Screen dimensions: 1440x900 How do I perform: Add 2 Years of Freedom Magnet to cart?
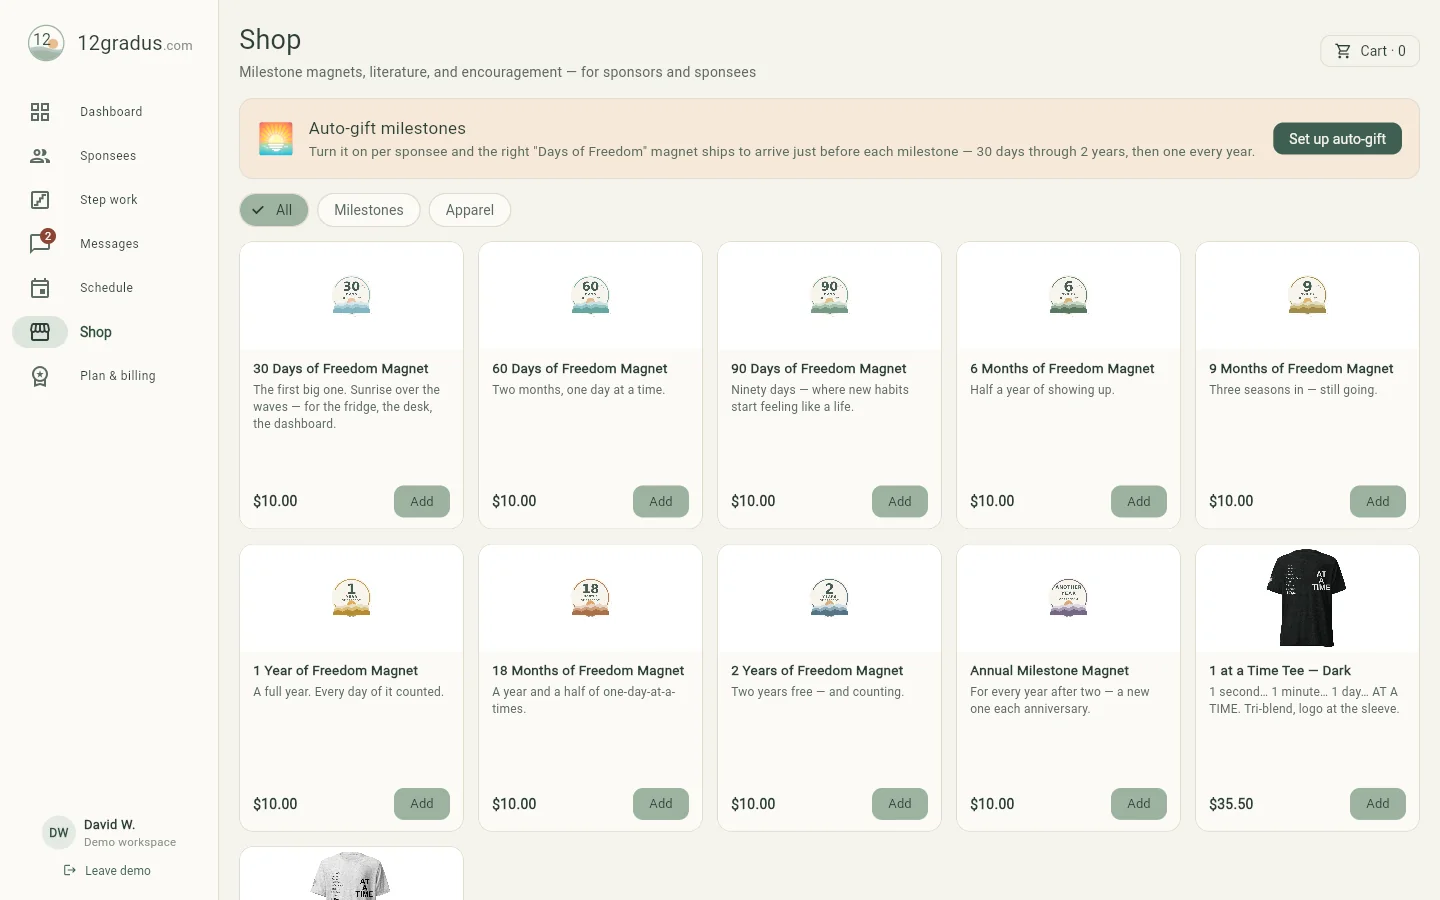pos(900,804)
